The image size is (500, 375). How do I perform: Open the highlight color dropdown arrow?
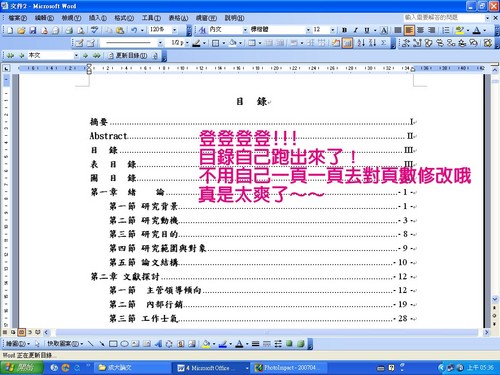pyautogui.click(x=468, y=30)
